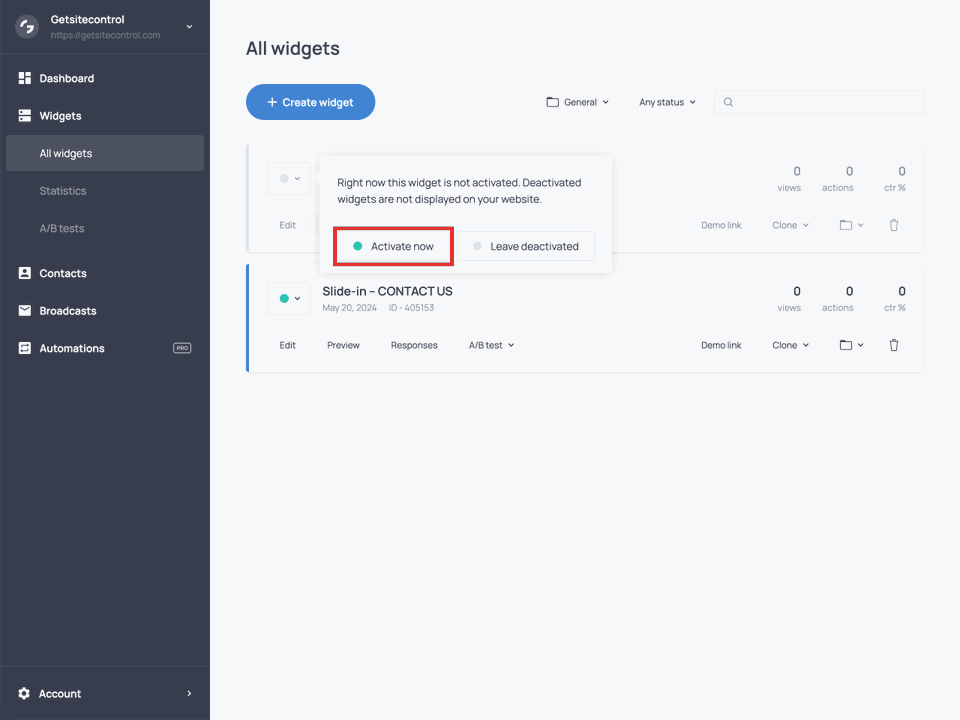The height and width of the screenshot is (720, 960).
Task: Open Demo link for the Slide-in widget
Action: click(x=721, y=345)
